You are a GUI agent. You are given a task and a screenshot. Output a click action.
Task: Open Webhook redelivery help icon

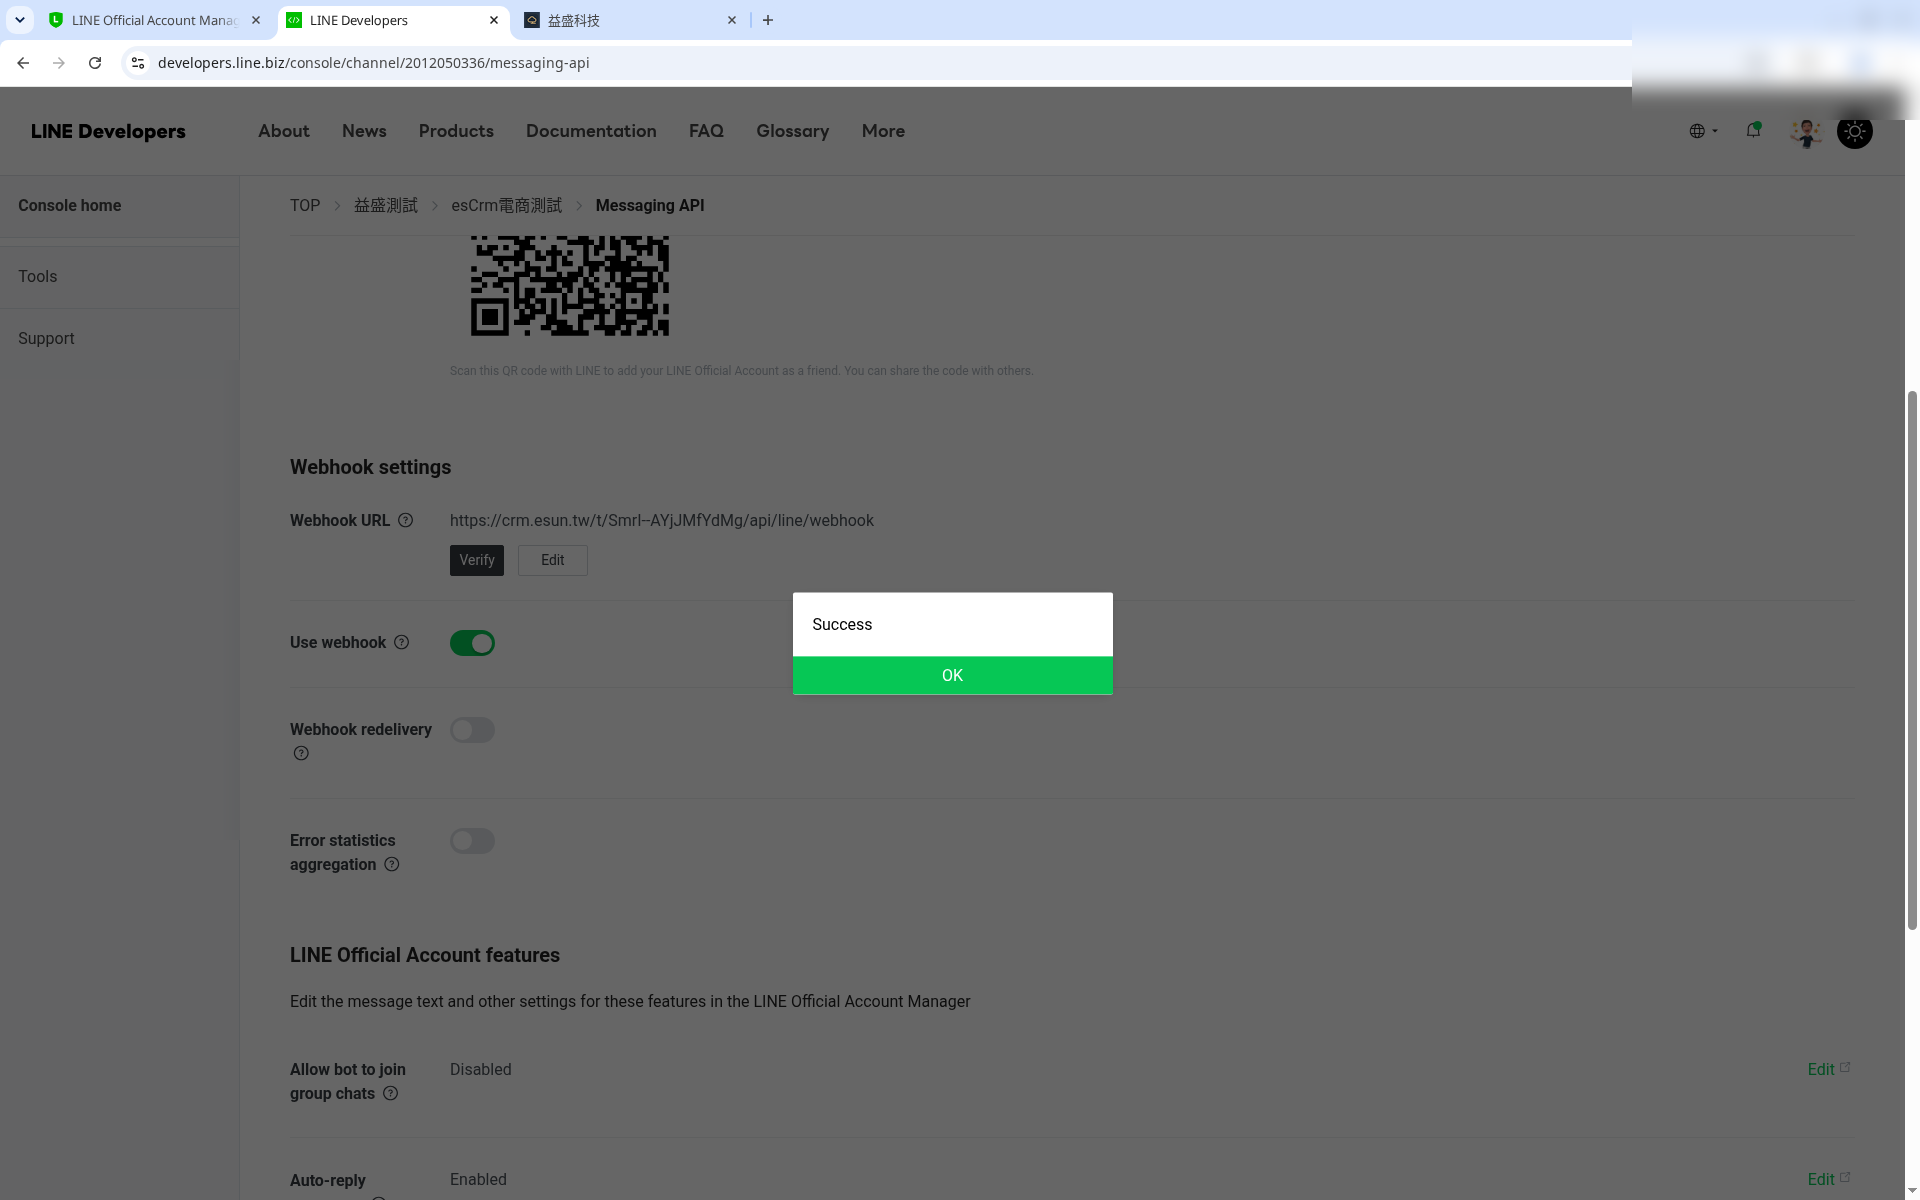point(301,753)
